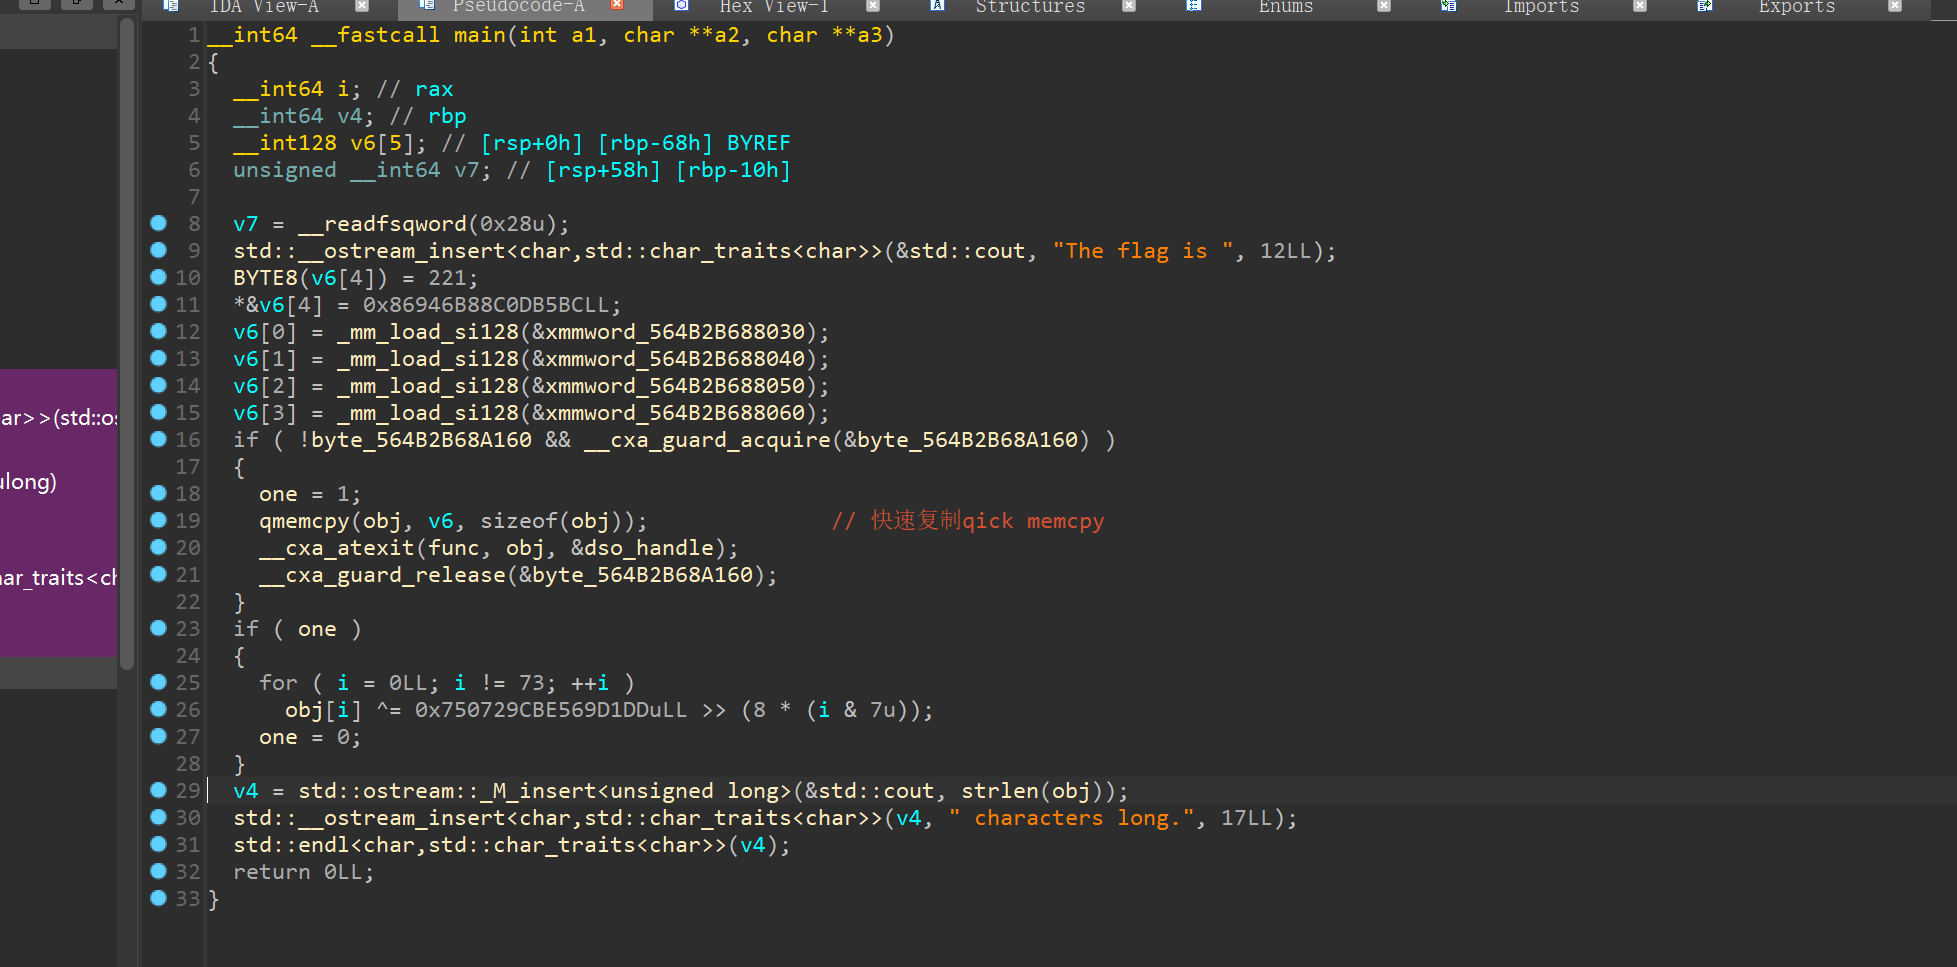
Task: Click the left panel vertical scrollbar
Action: 126,340
